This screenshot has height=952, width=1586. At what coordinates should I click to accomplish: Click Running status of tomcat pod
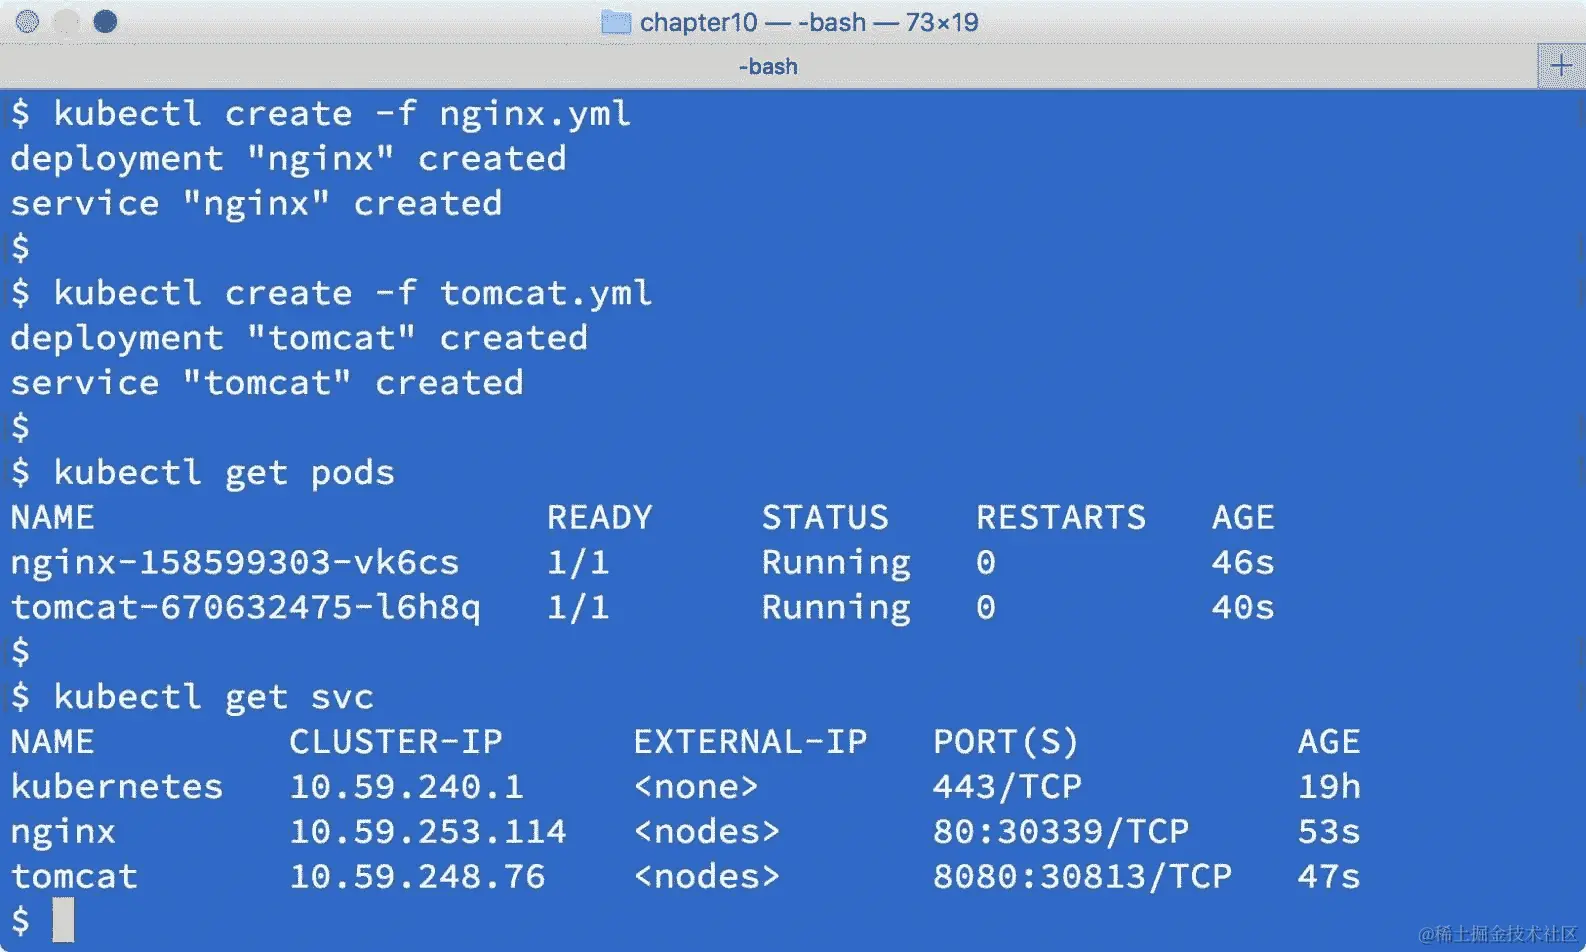(x=836, y=608)
